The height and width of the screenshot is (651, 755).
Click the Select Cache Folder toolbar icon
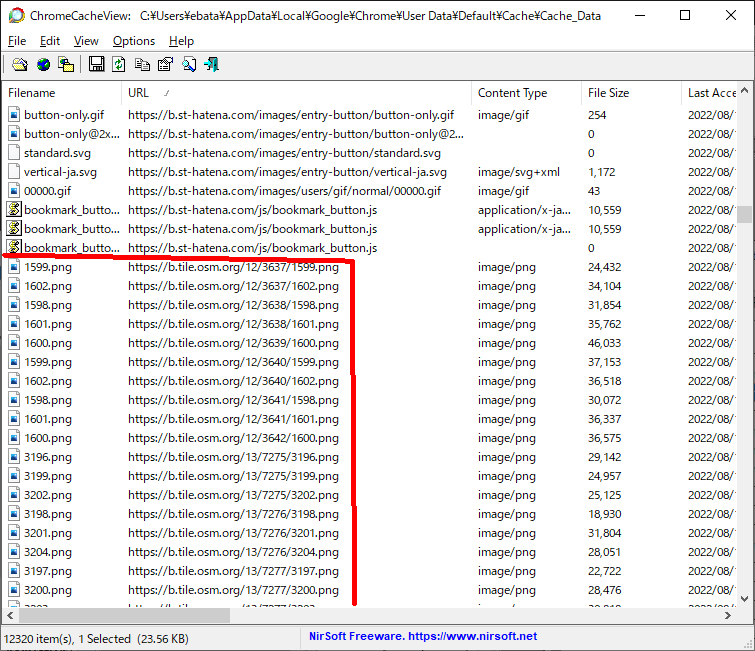click(19, 65)
